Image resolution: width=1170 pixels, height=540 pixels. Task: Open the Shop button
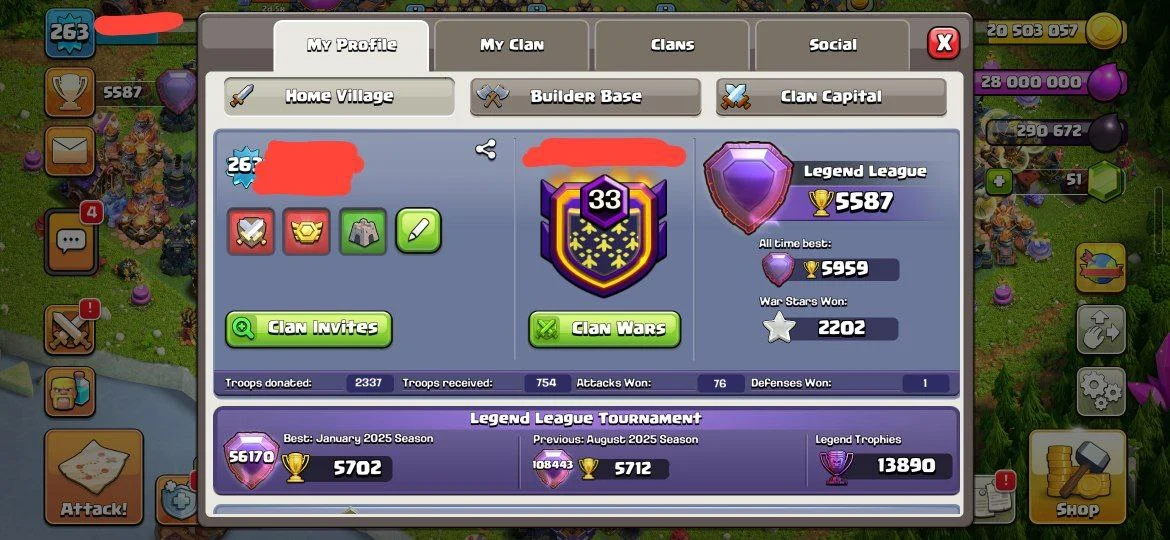(x=1077, y=477)
